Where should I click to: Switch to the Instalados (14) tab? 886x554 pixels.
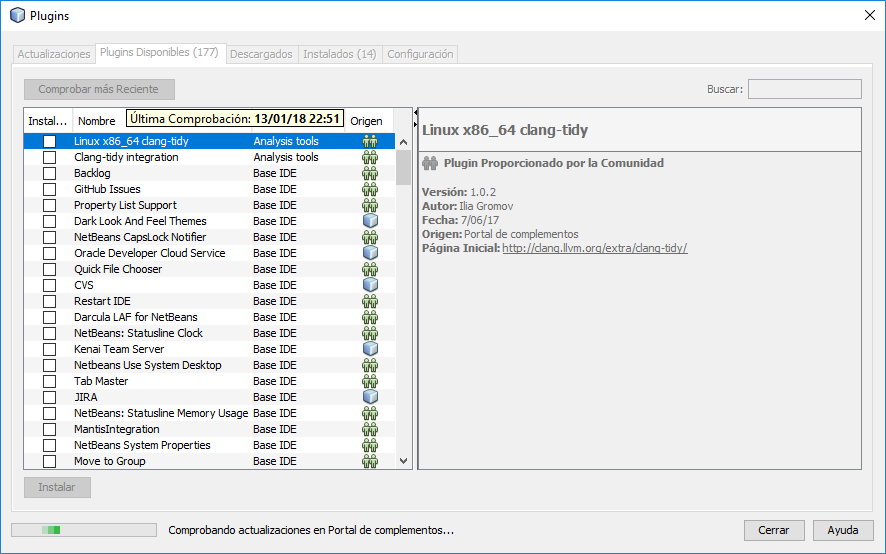[339, 54]
